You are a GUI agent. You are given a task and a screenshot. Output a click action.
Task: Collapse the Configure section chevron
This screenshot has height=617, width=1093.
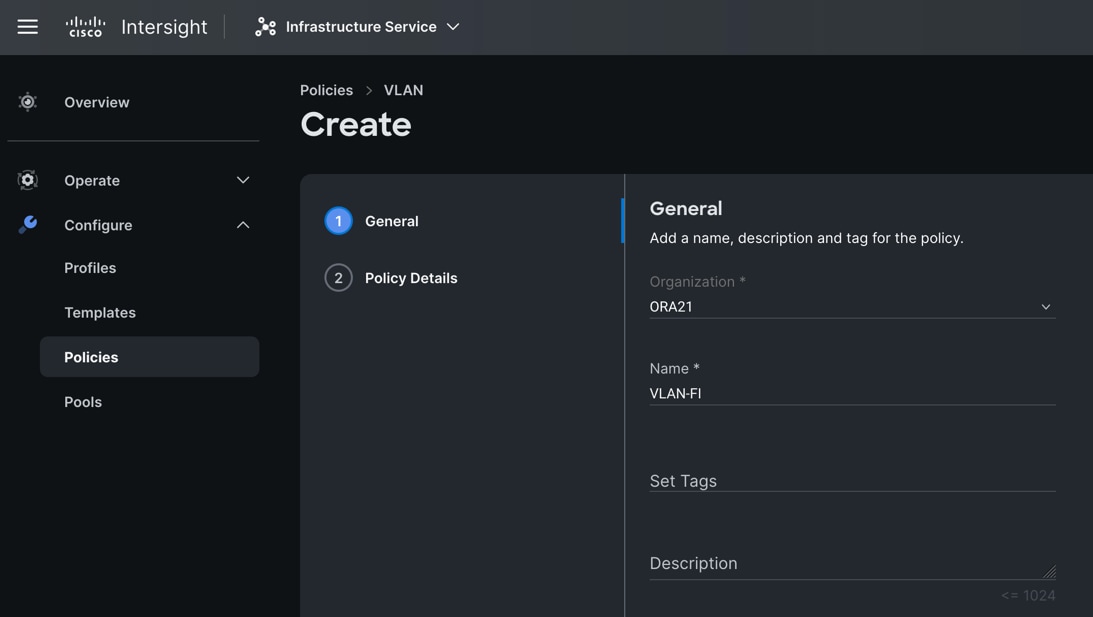tap(243, 225)
